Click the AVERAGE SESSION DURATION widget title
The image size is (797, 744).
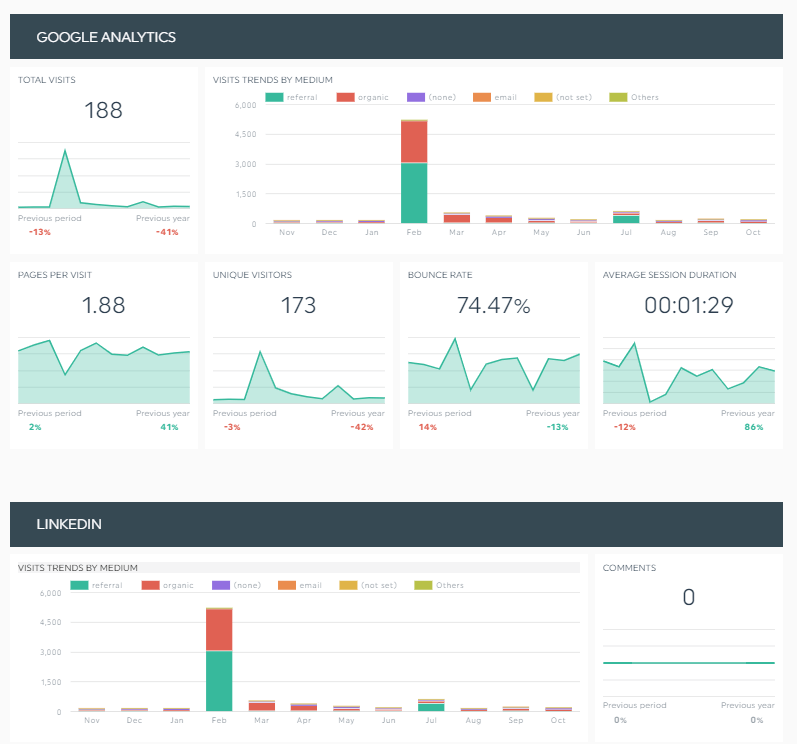click(x=669, y=275)
